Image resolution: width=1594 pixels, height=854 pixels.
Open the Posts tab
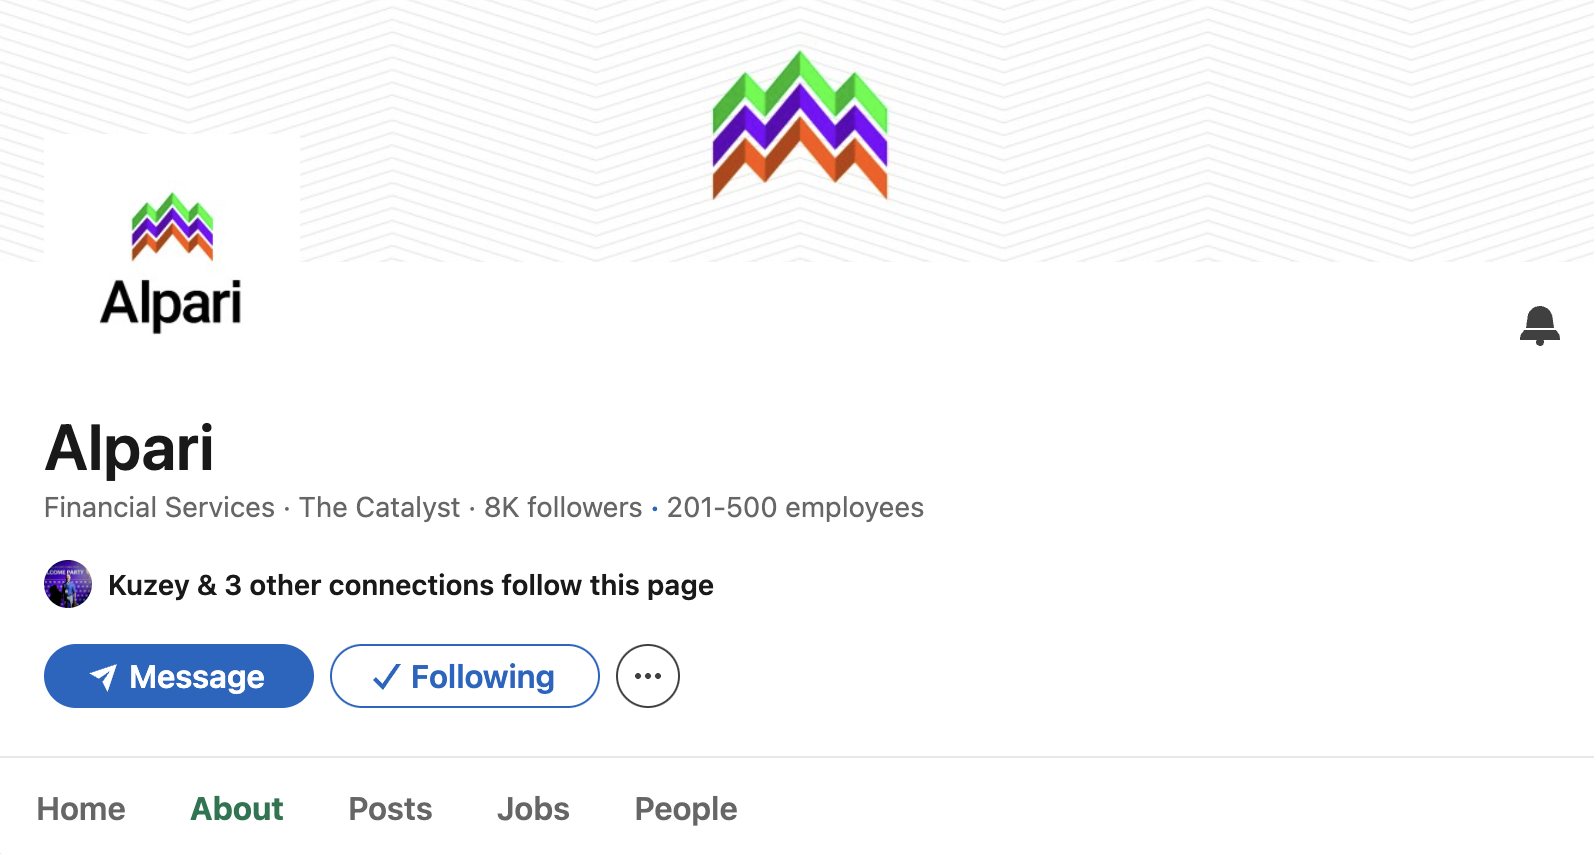[x=390, y=808]
